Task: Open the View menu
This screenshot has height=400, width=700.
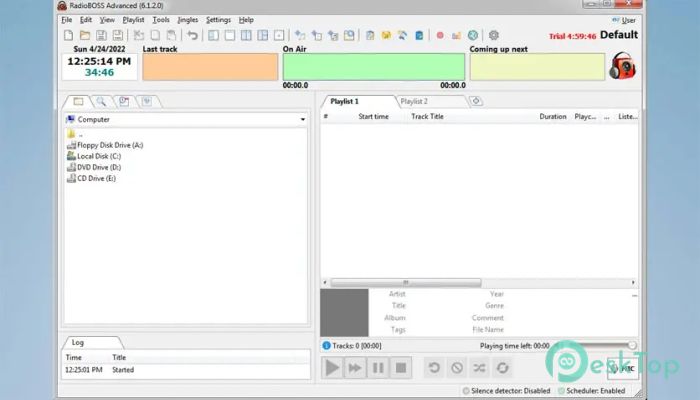Action: pos(107,20)
